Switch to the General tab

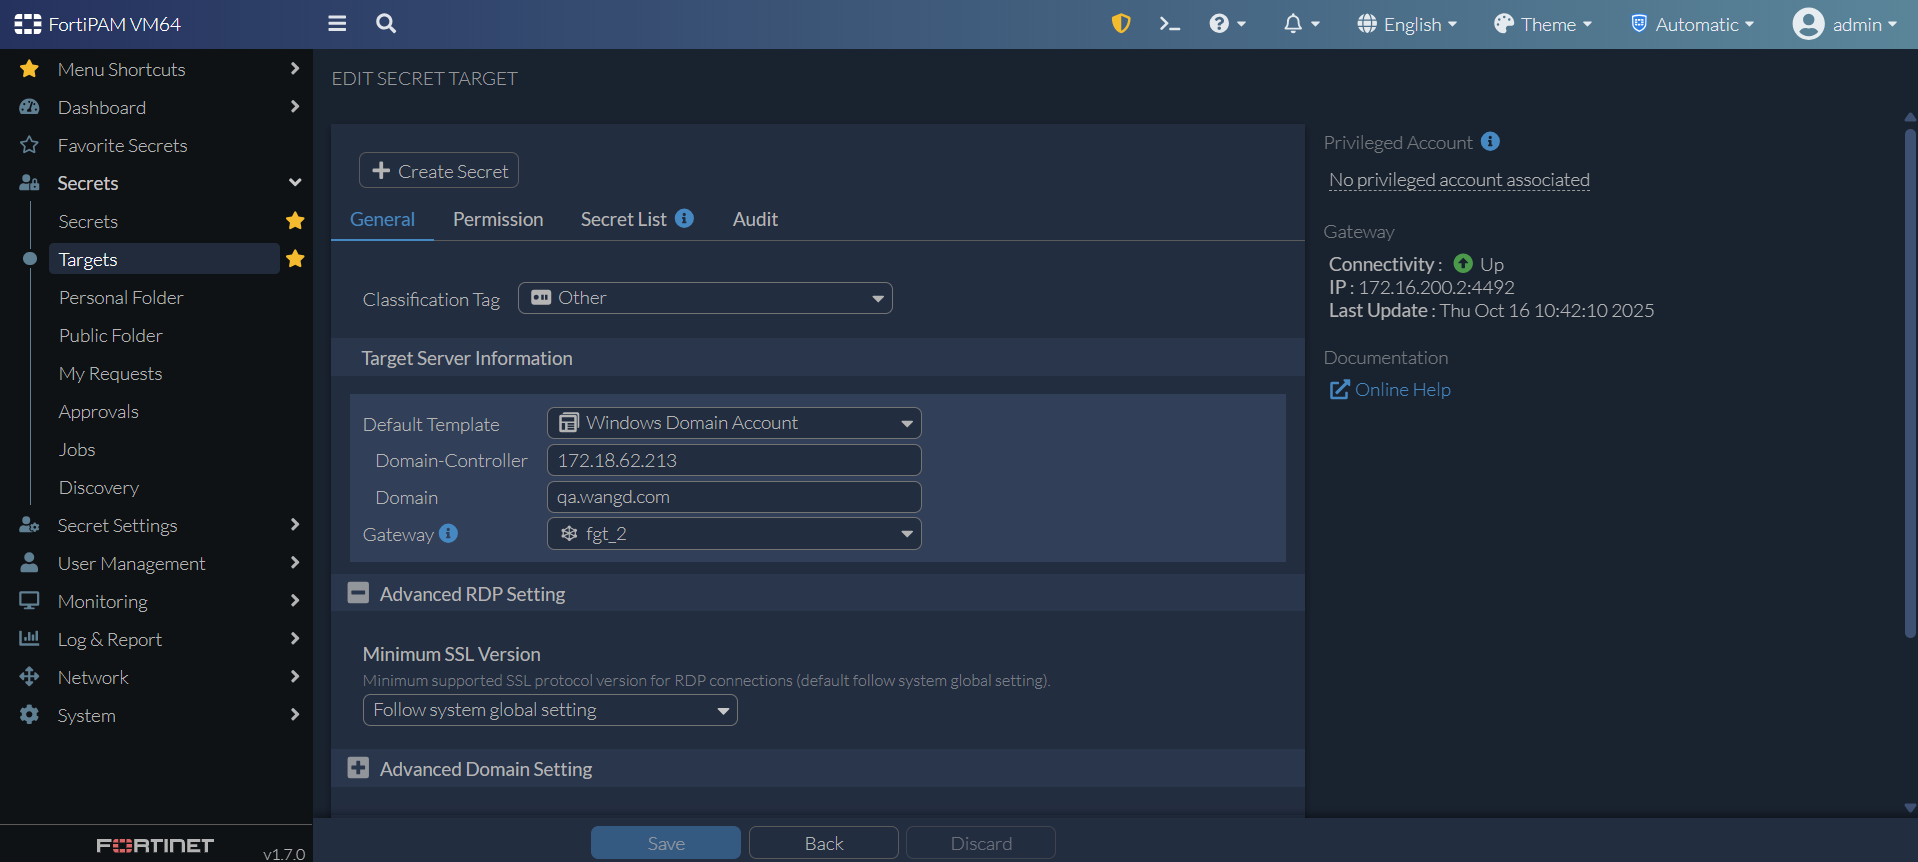pos(382,219)
